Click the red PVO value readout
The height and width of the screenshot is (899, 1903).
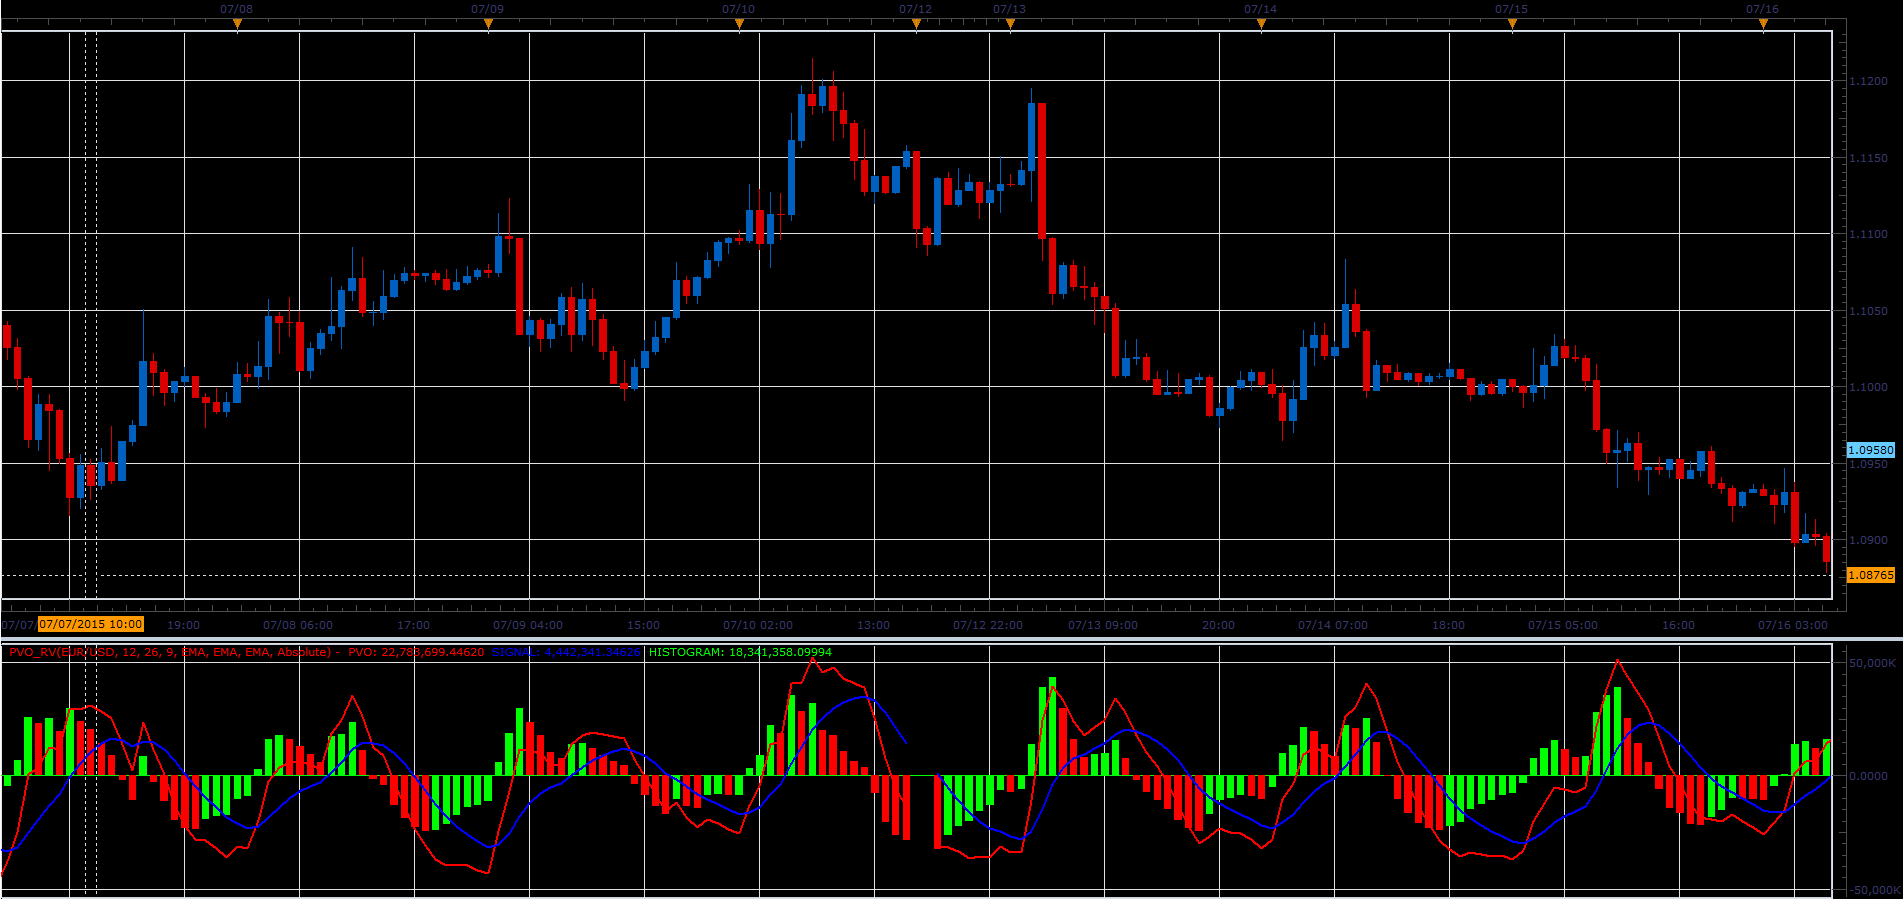[416, 652]
